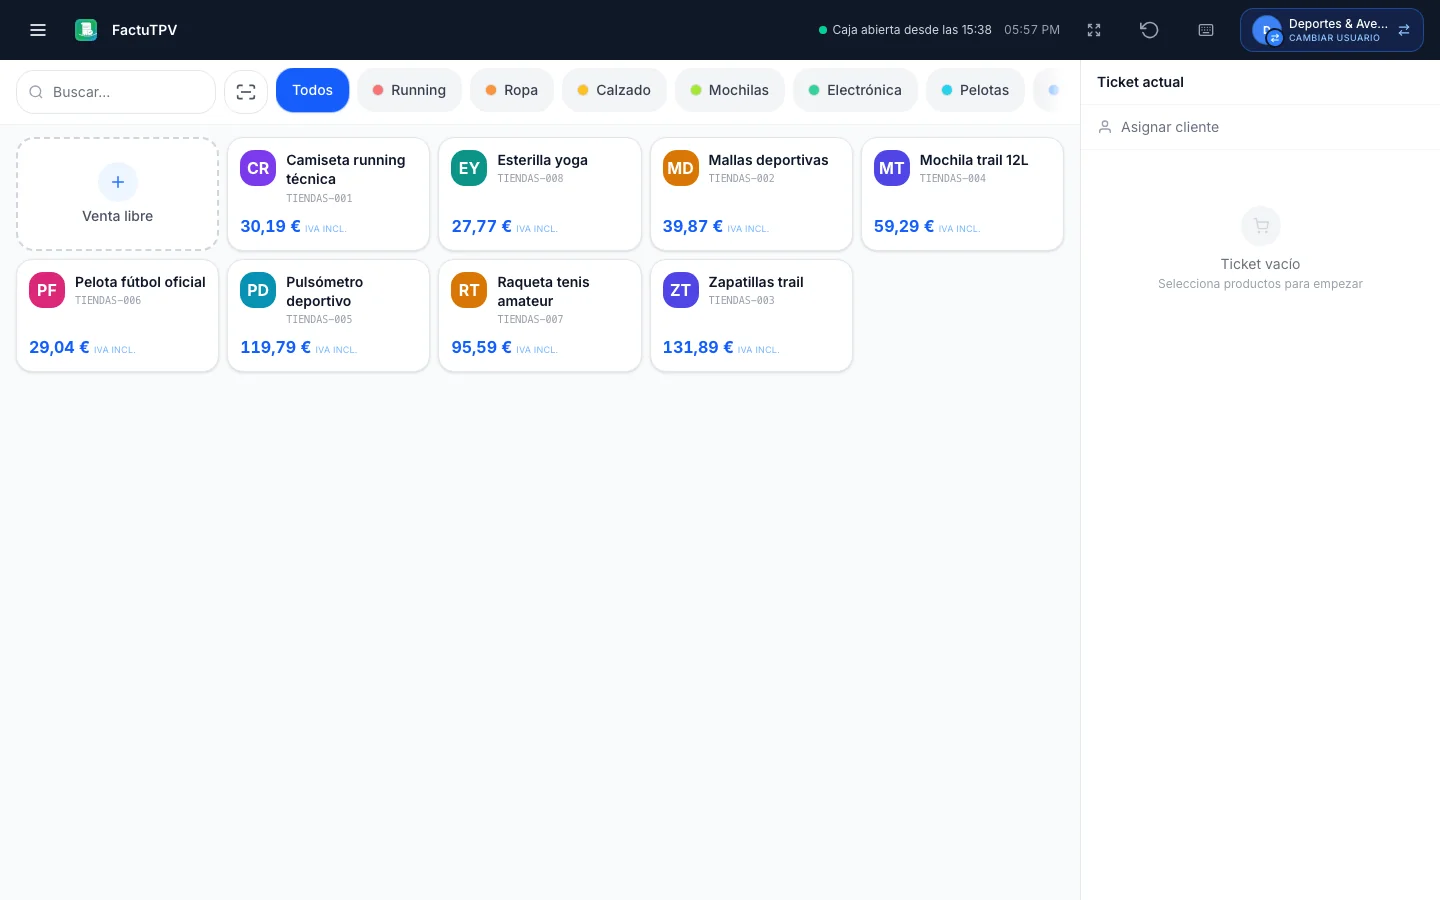Click the FactuTPV logo icon
The height and width of the screenshot is (900, 1440).
(86, 30)
